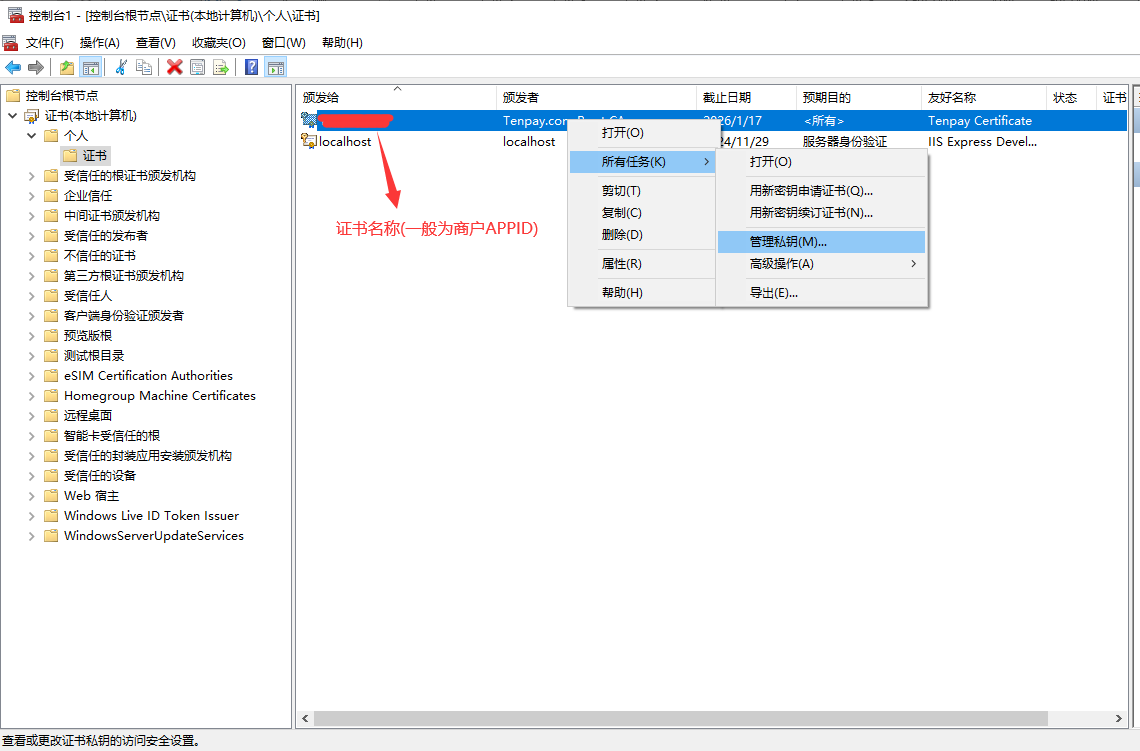
Task: Toggle the show/hide action pane icon
Action: pyautogui.click(x=276, y=68)
